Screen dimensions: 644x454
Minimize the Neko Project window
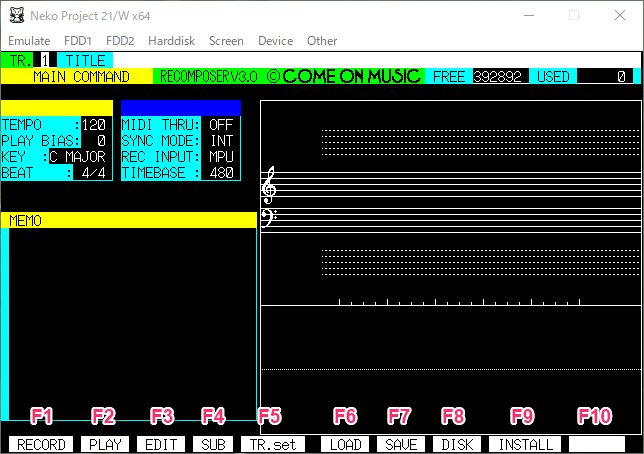click(x=529, y=16)
